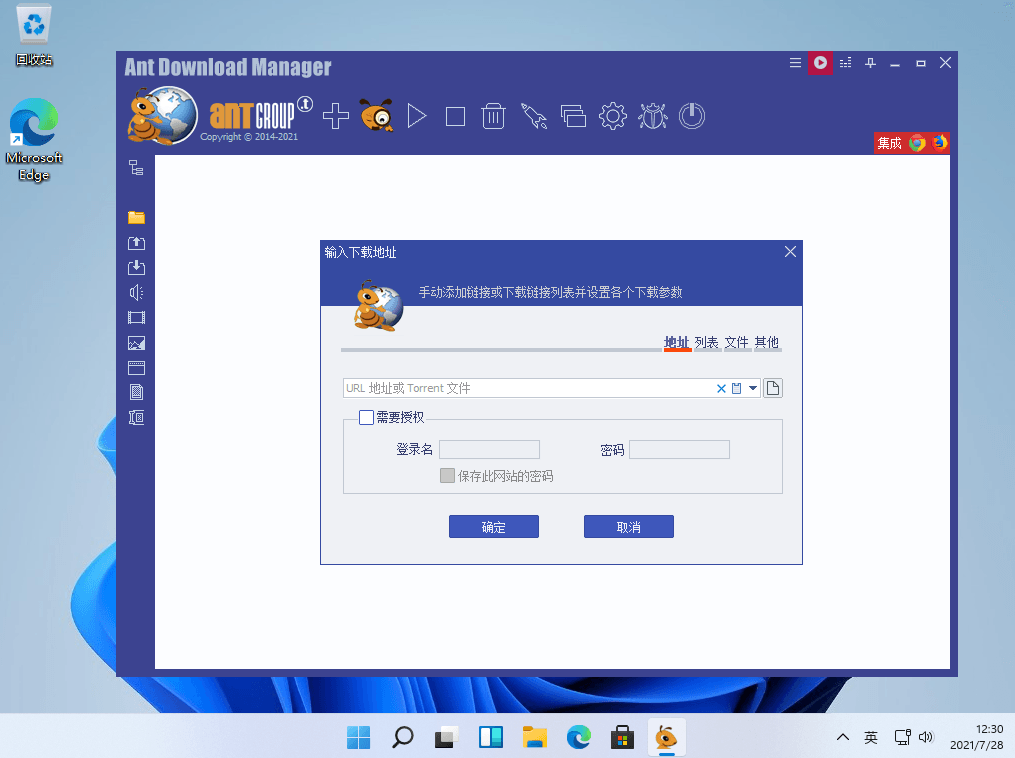Image resolution: width=1015 pixels, height=758 pixels.
Task: Open settings via the gear icon
Action: coord(612,116)
